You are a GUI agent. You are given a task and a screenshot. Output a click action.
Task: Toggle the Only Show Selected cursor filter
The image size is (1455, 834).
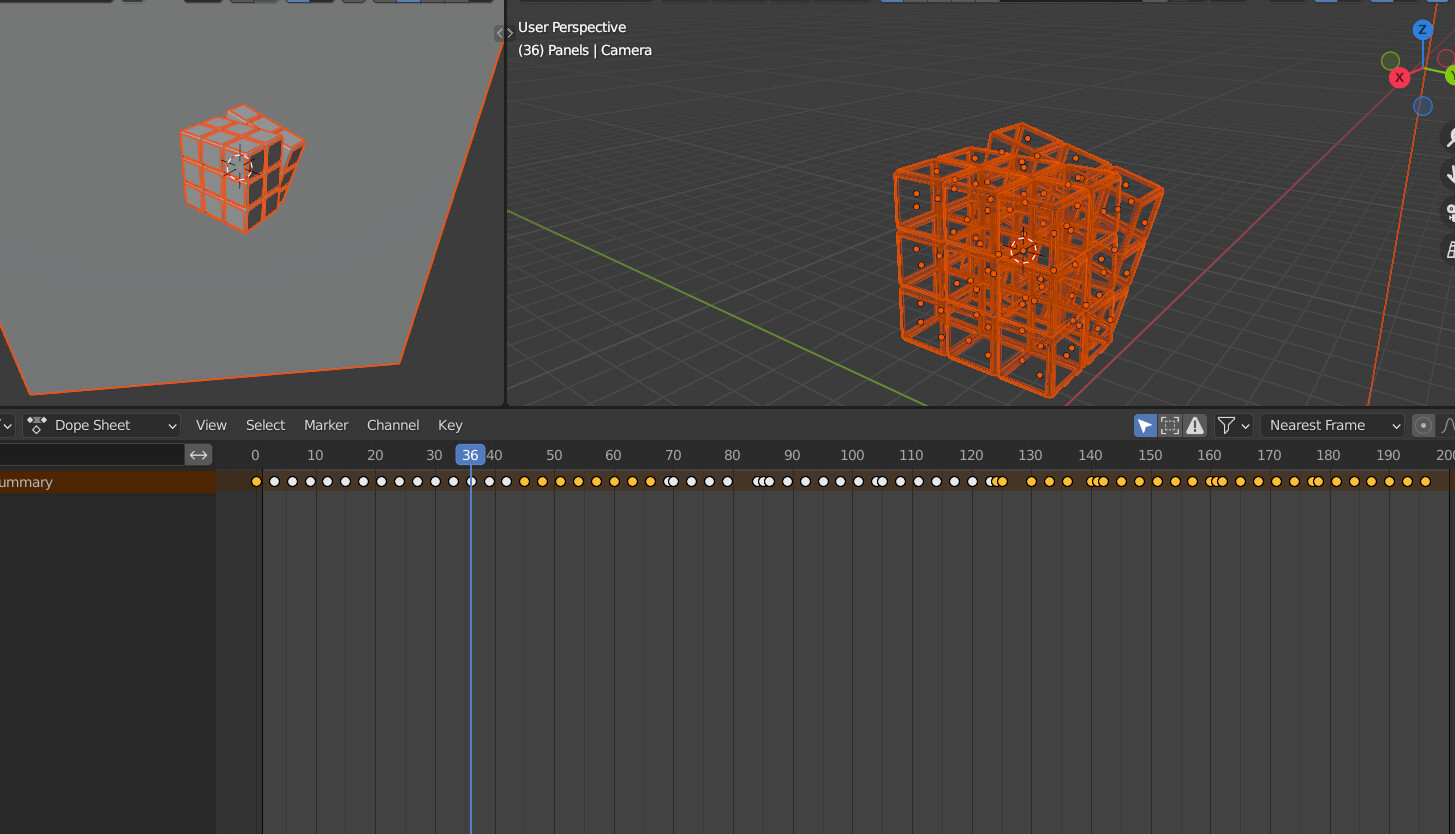click(x=1145, y=425)
